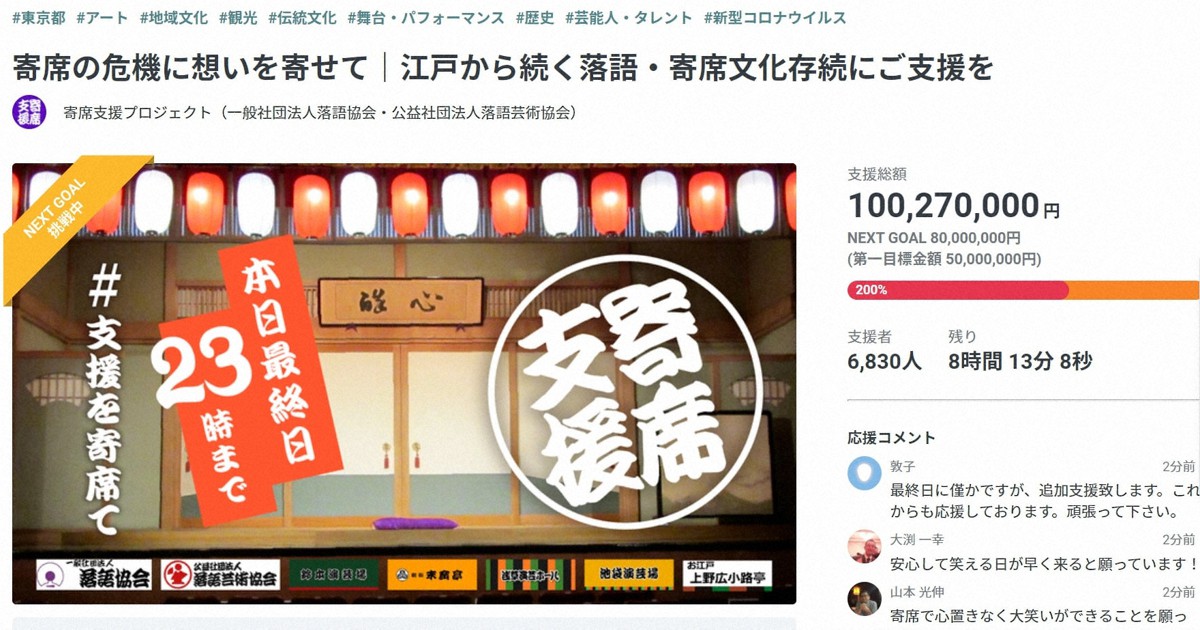This screenshot has width=1200, height=630.
Task: Select the #地域文化 tag
Action: click(173, 18)
